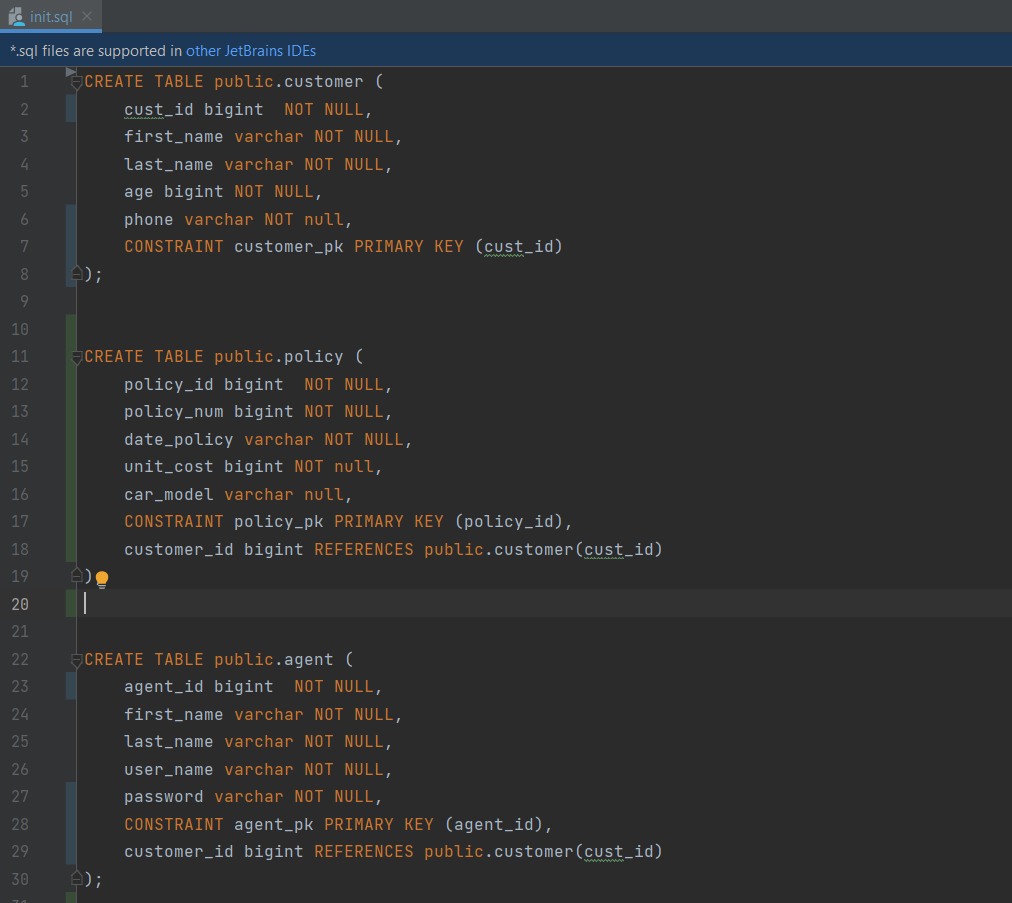
Task: Collapse fold marker at customer table end
Action: click(76, 274)
